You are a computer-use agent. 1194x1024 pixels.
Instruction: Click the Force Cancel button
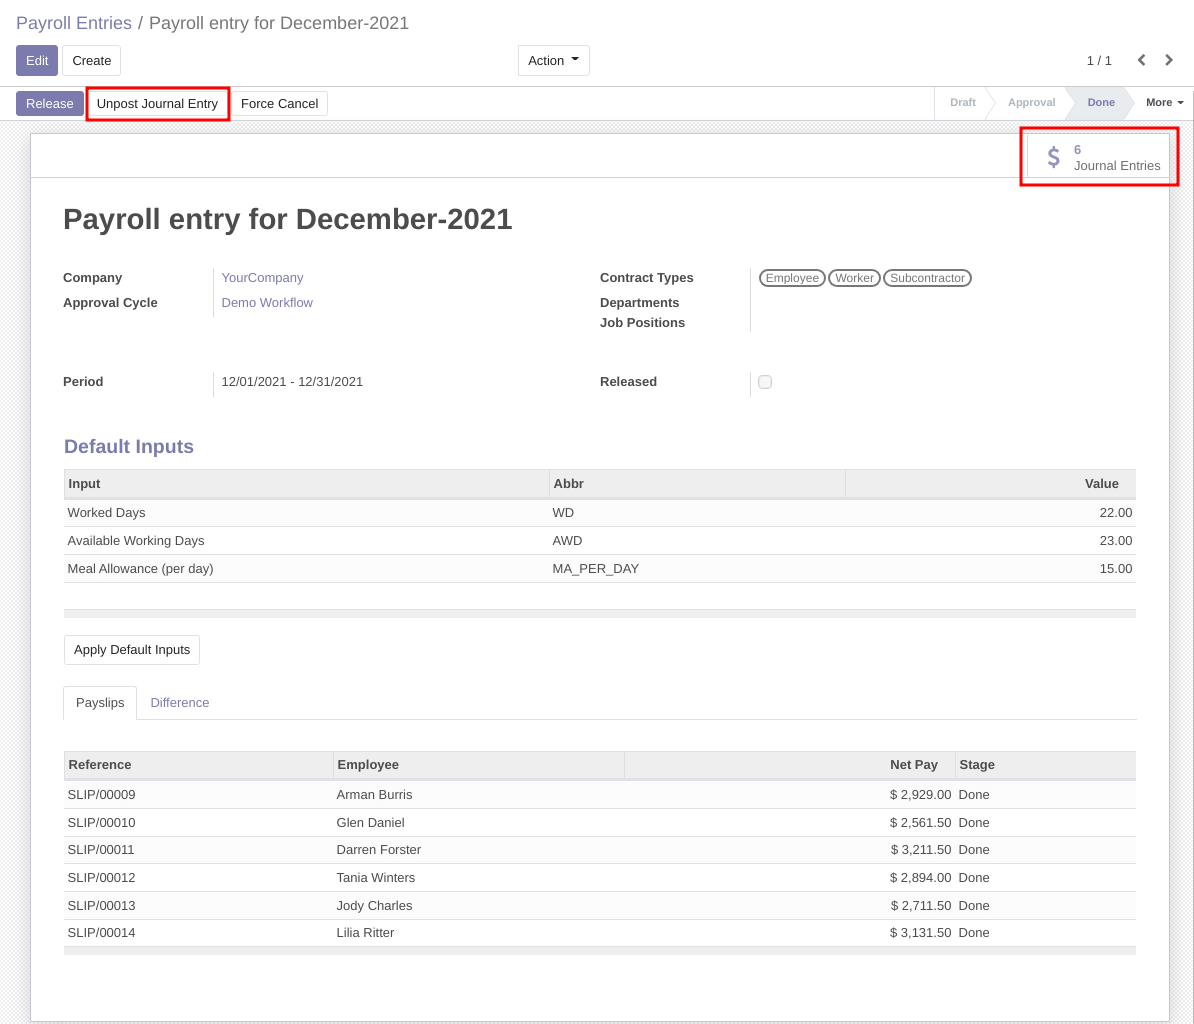[x=280, y=103]
